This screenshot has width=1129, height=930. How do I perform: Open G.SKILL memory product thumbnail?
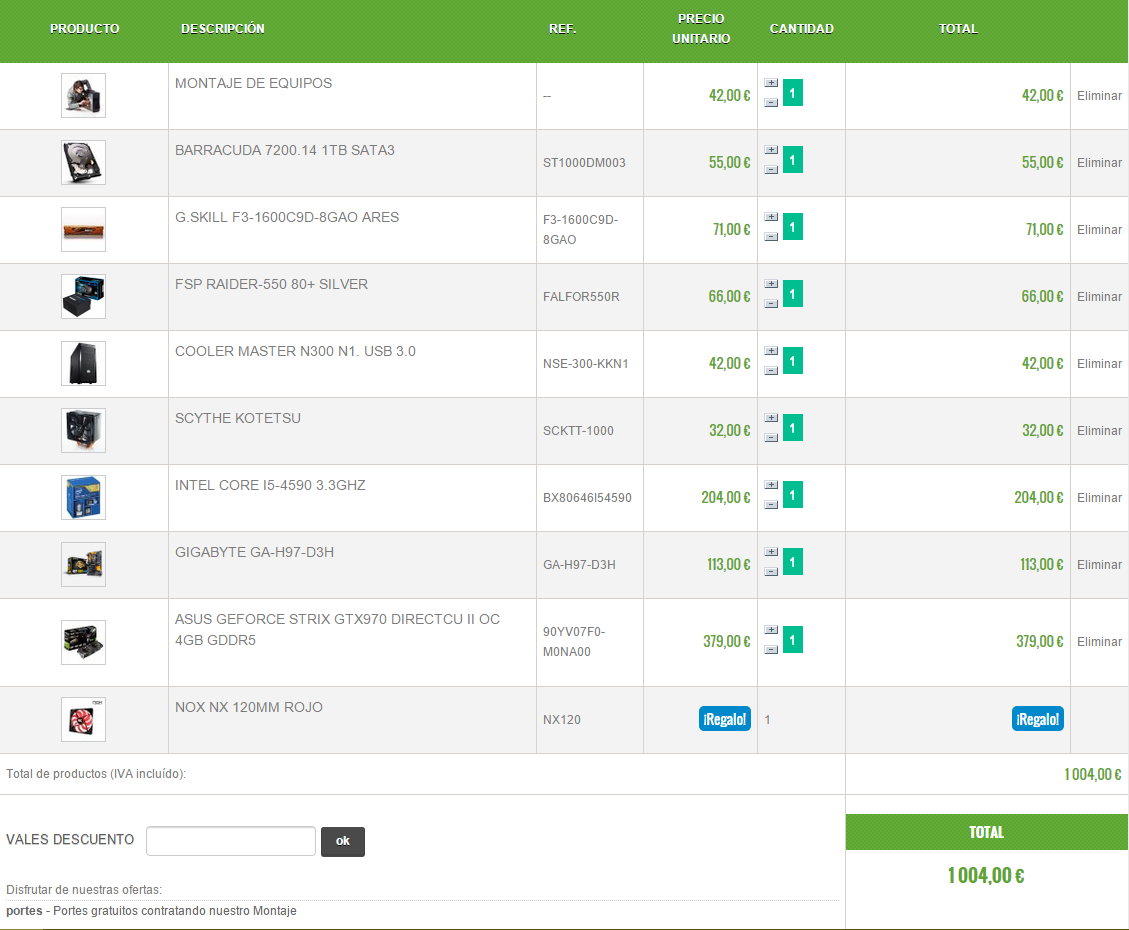[84, 229]
